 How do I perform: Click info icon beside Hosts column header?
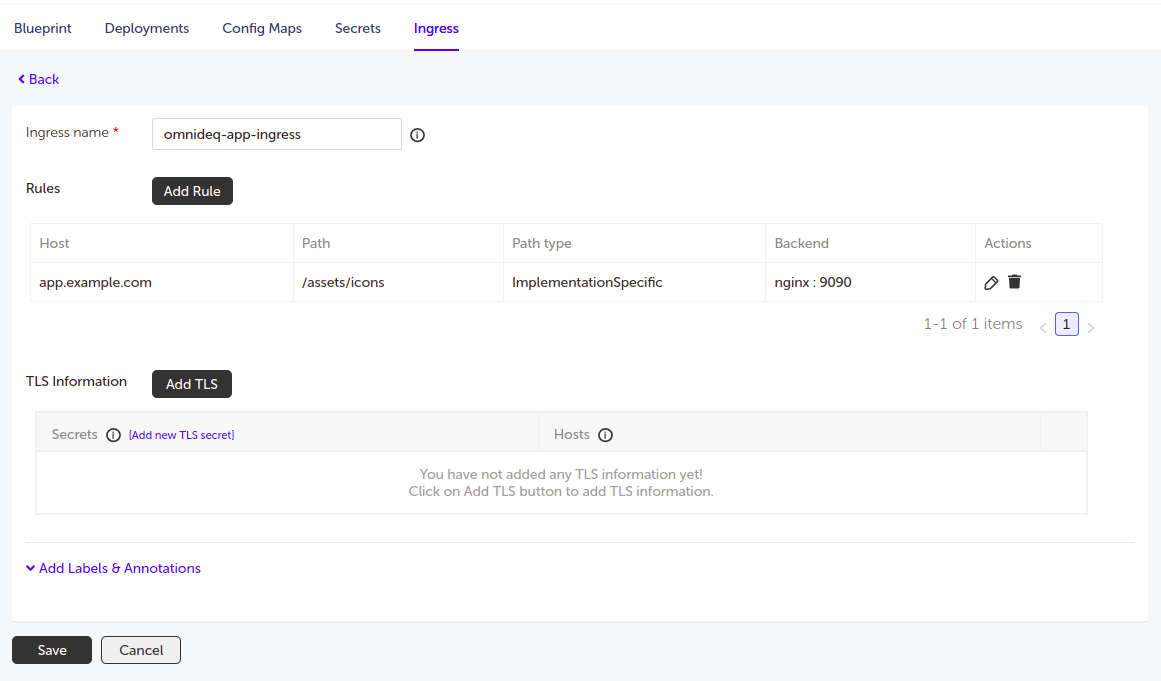605,435
